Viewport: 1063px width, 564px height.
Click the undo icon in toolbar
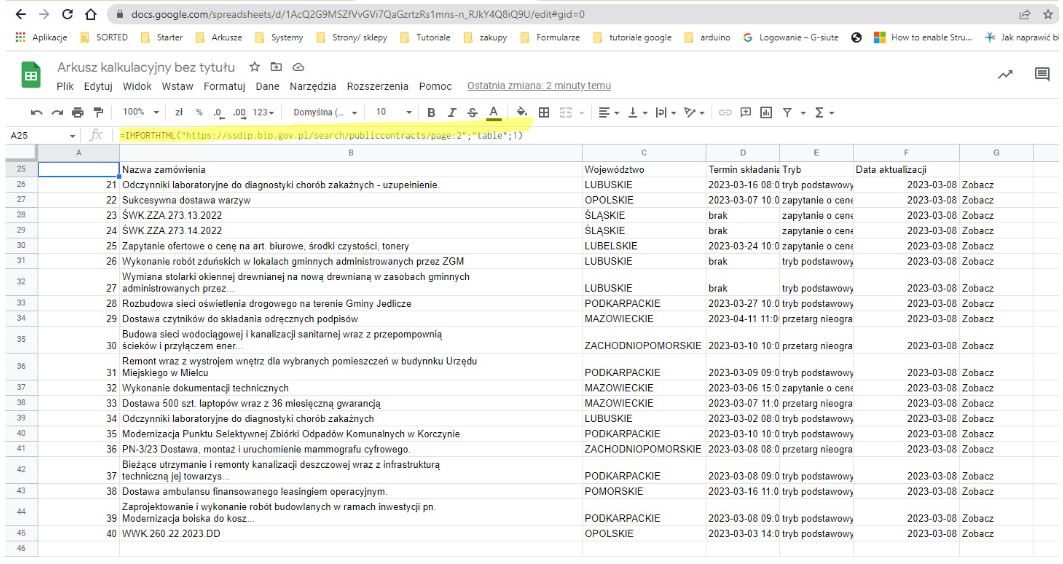37,112
